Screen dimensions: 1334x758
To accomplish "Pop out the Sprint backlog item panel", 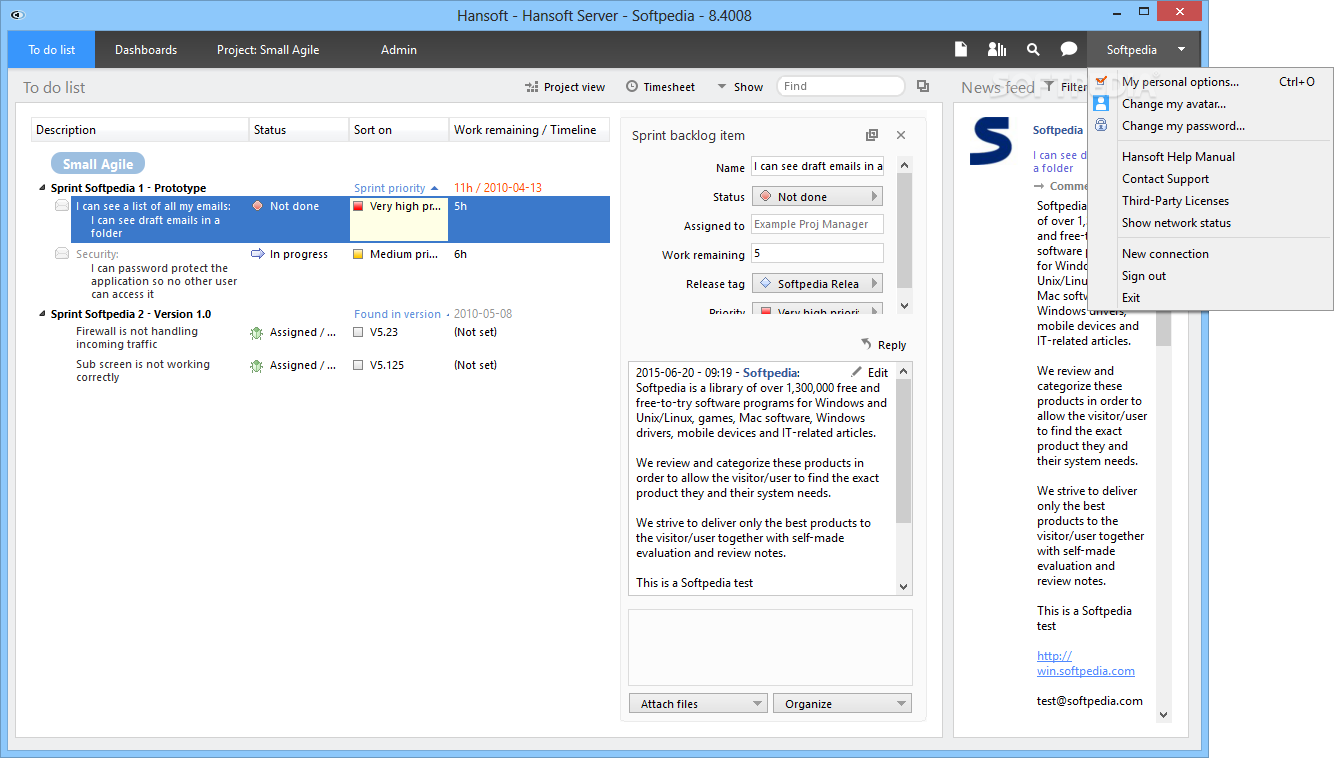I will pyautogui.click(x=872, y=135).
